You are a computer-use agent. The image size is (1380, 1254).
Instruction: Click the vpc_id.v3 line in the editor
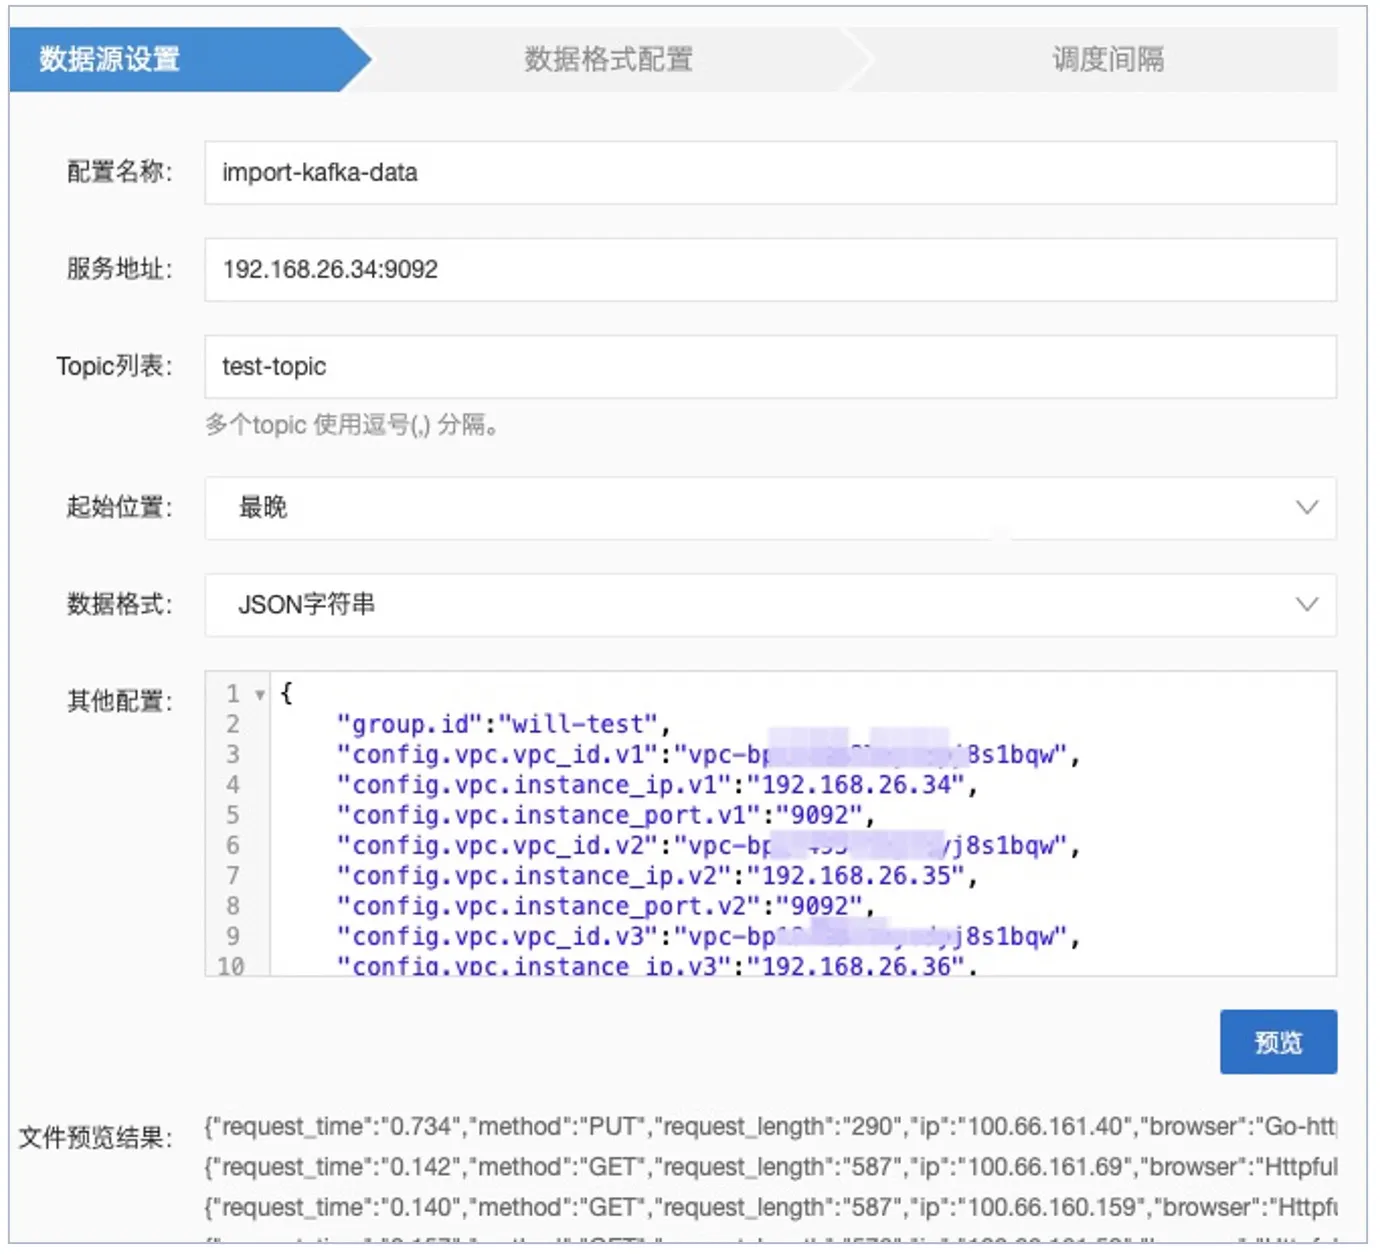coord(708,937)
